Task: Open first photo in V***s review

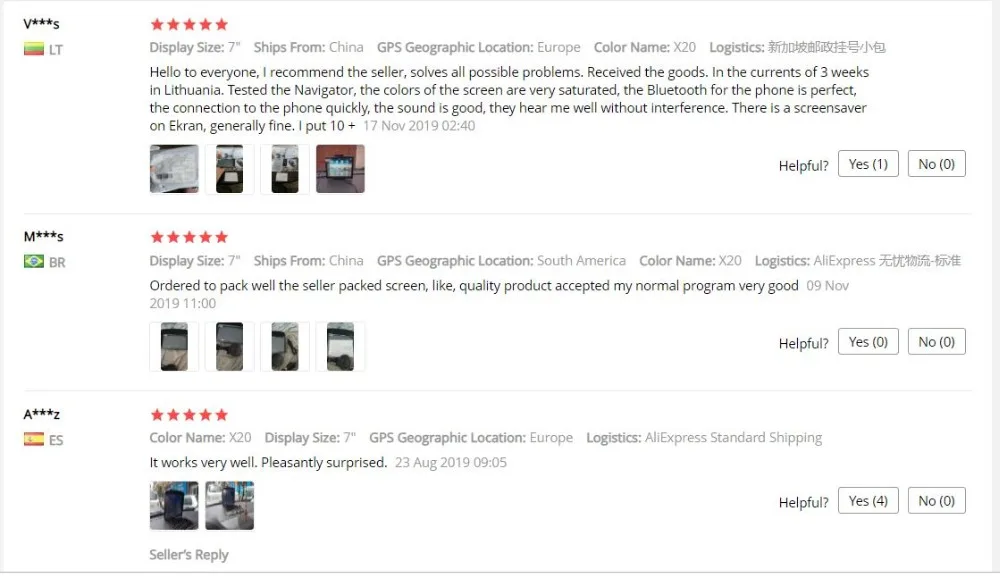Action: [174, 169]
